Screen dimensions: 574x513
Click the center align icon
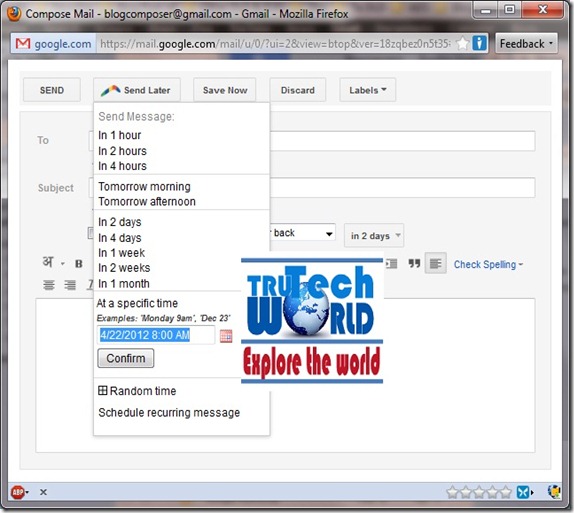pos(49,285)
